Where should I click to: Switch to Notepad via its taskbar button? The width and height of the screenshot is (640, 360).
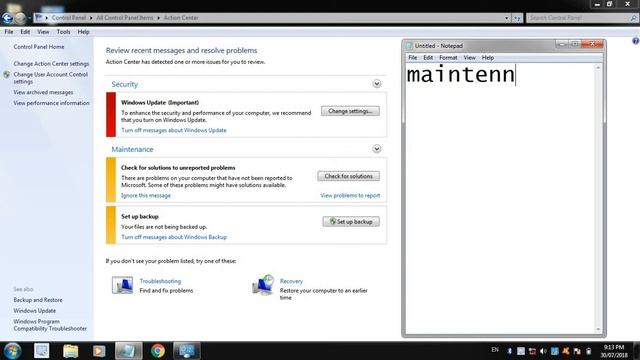tap(129, 351)
